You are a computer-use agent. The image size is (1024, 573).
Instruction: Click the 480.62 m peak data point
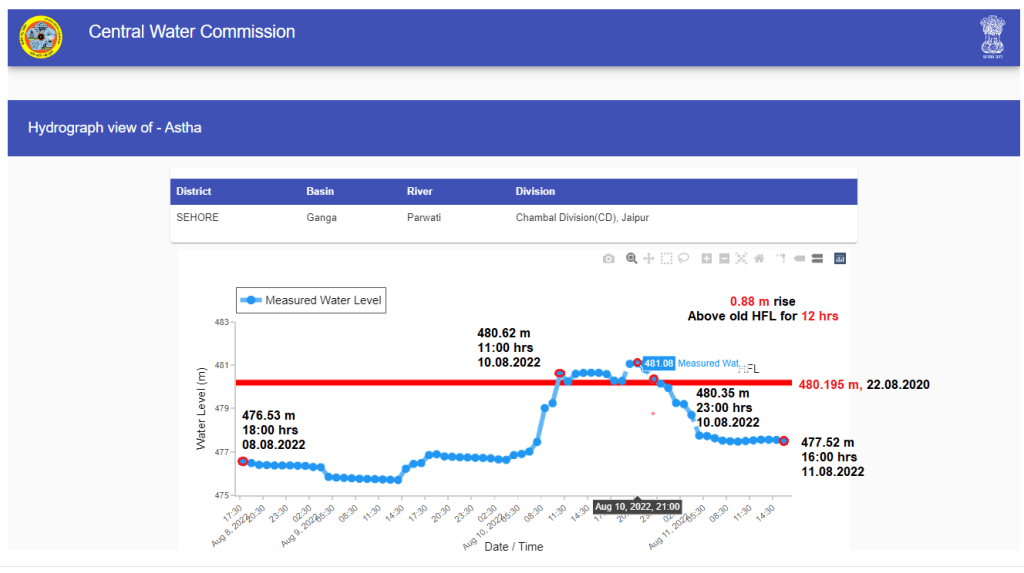[560, 373]
